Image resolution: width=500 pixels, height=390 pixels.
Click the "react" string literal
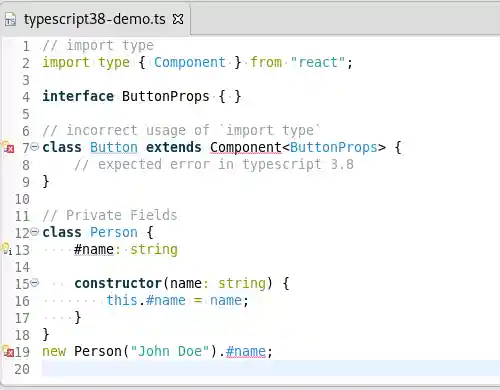coord(318,62)
